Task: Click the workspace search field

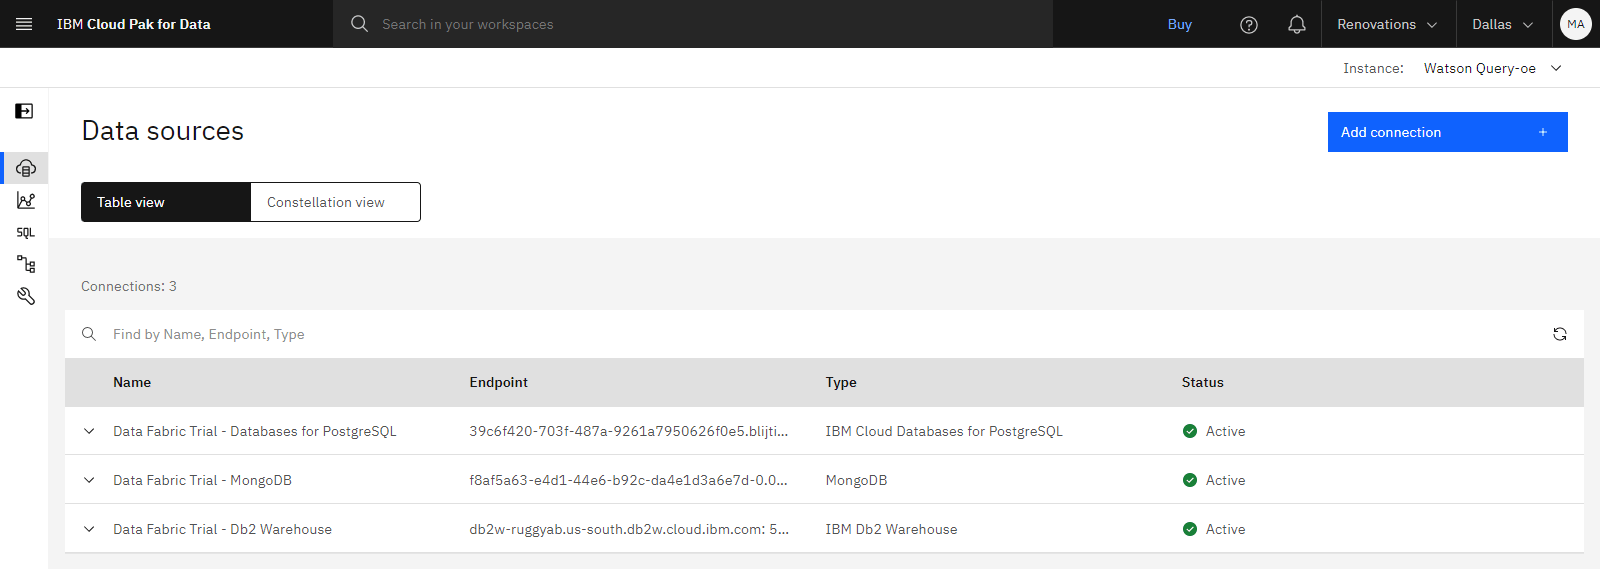Action: [693, 24]
